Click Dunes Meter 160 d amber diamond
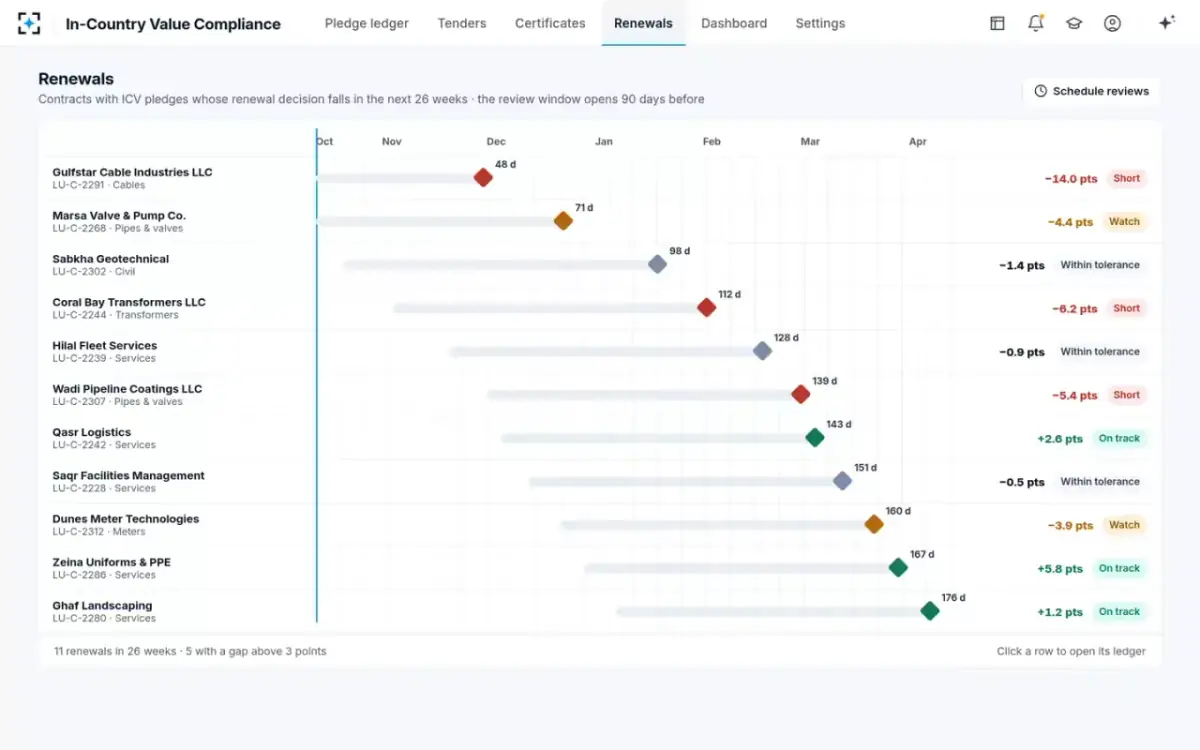Viewport: 1200px width, 750px height. tap(874, 524)
